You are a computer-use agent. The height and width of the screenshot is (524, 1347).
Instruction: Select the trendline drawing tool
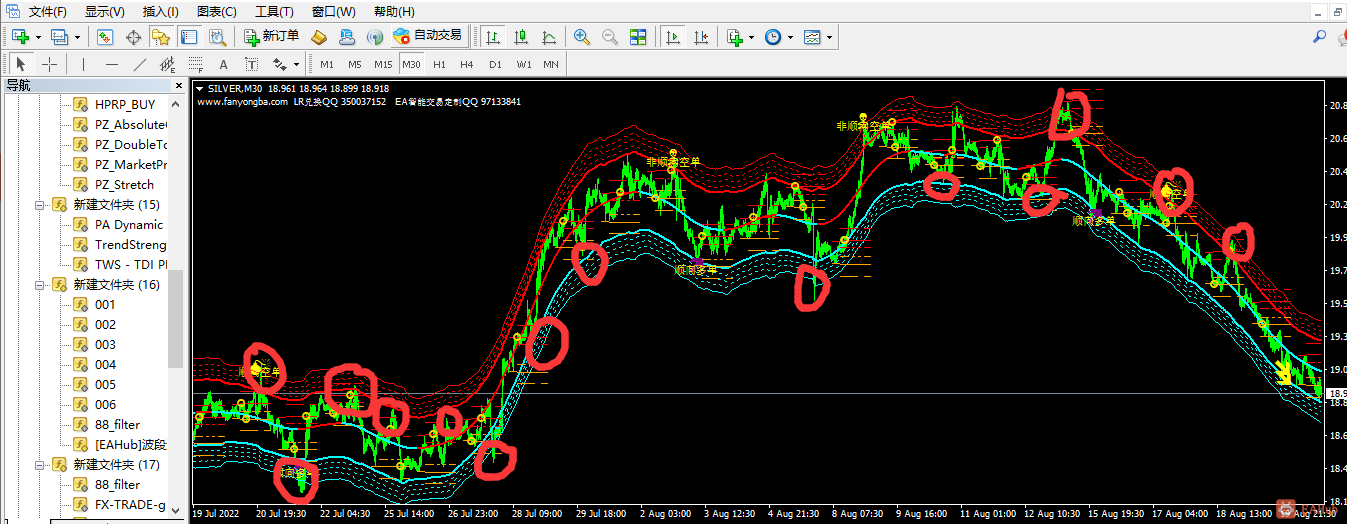pyautogui.click(x=139, y=64)
